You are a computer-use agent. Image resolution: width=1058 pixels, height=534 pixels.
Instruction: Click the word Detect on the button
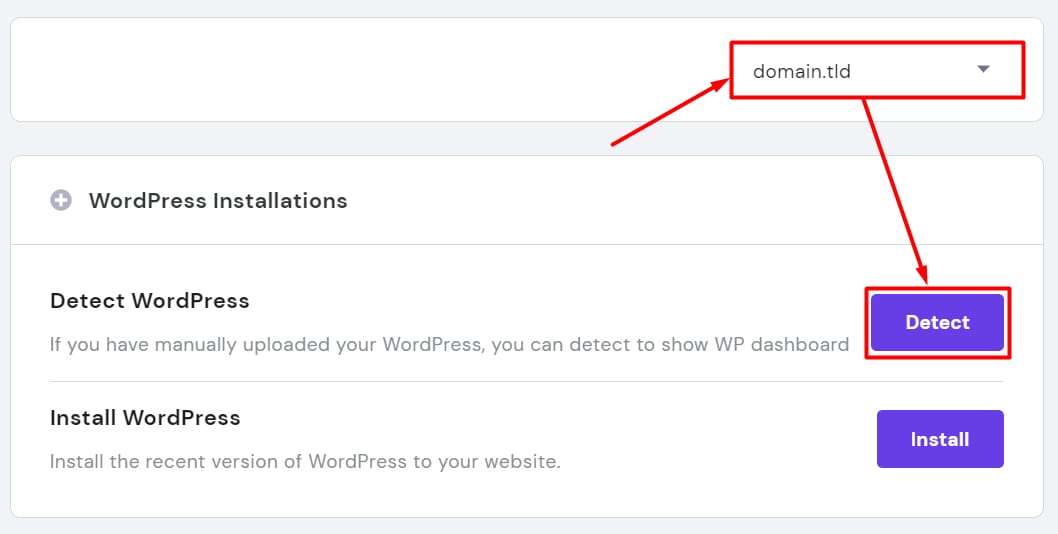point(937,322)
